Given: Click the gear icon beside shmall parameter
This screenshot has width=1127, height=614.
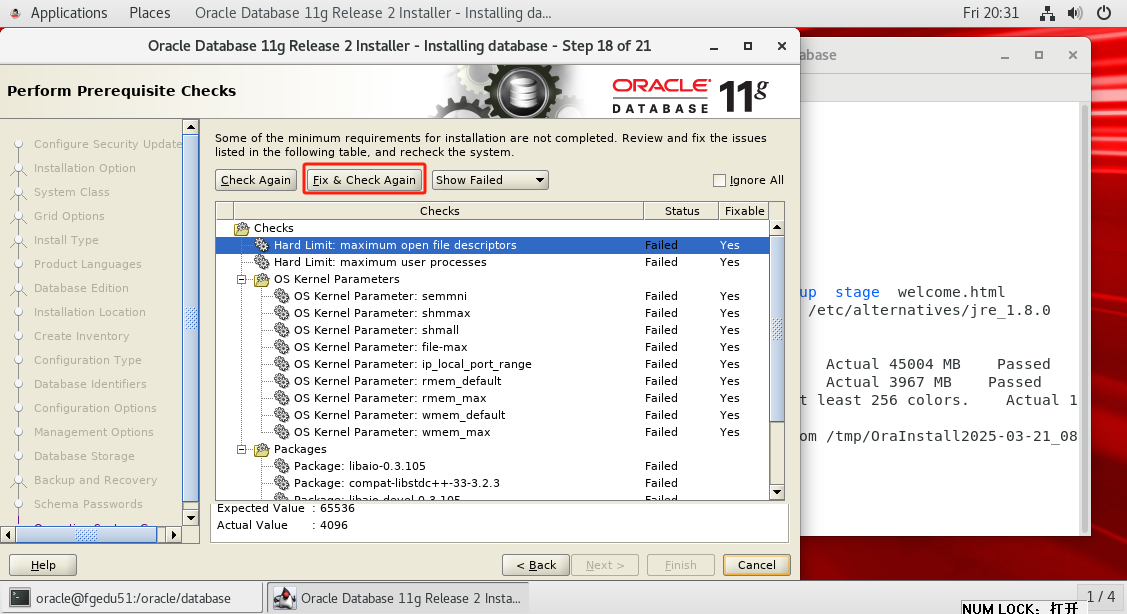Looking at the screenshot, I should click(282, 330).
